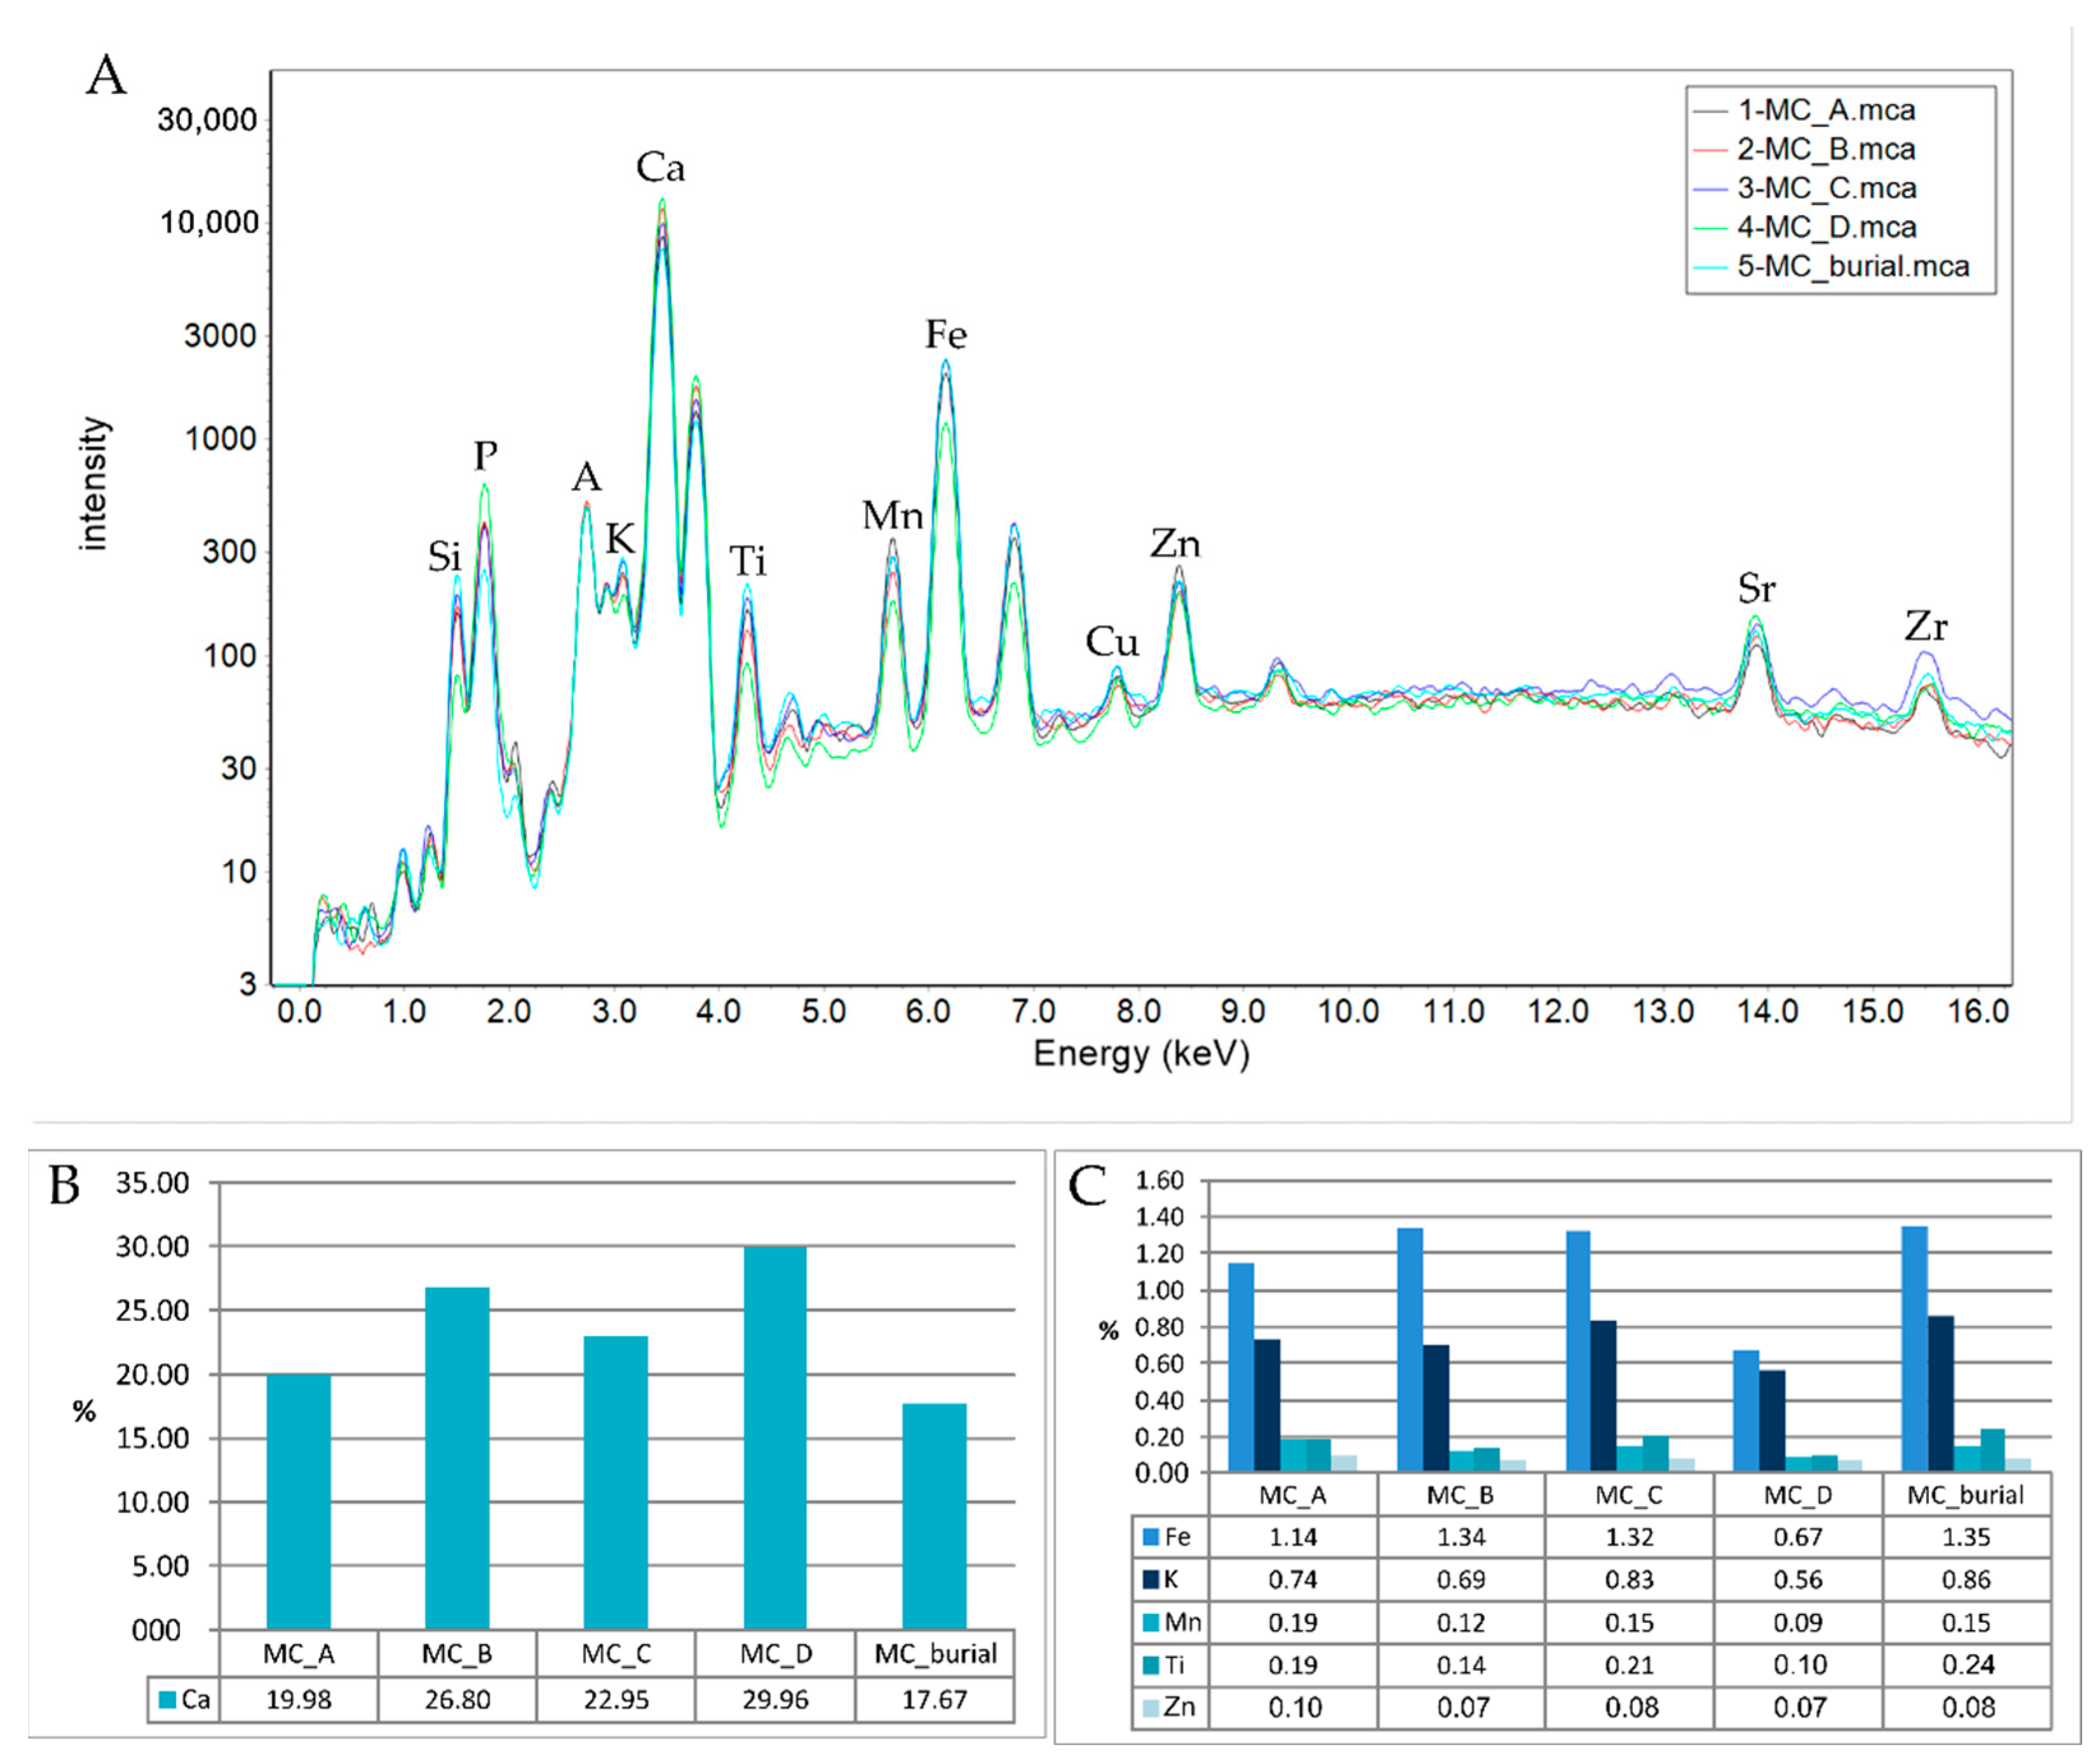The image size is (2100, 1760).
Task: Click the Energy (keV) axis title
Action: click(1141, 1053)
